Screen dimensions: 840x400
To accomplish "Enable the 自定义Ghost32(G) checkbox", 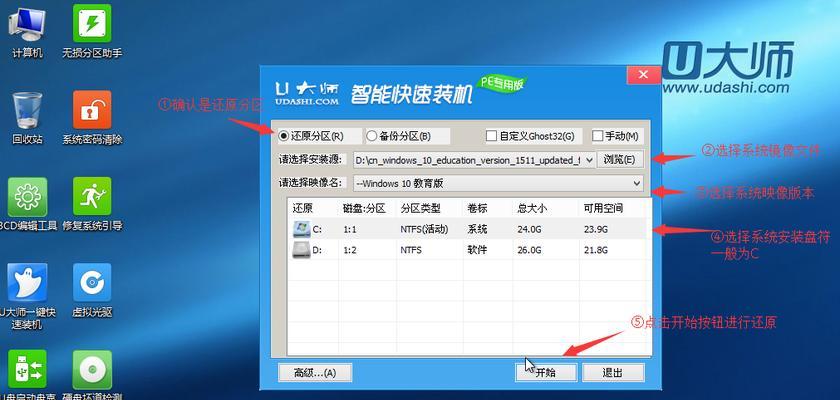I will [491, 136].
